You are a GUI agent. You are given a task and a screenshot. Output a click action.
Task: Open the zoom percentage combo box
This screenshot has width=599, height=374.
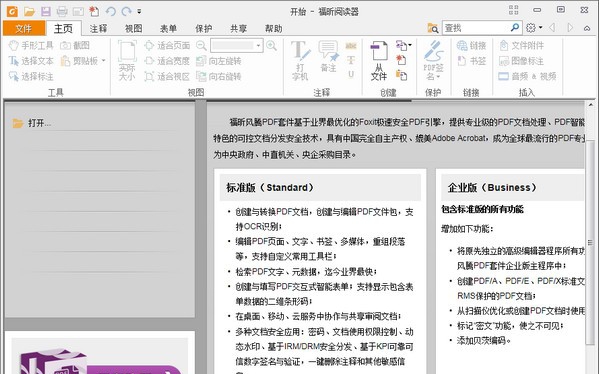[236, 45]
